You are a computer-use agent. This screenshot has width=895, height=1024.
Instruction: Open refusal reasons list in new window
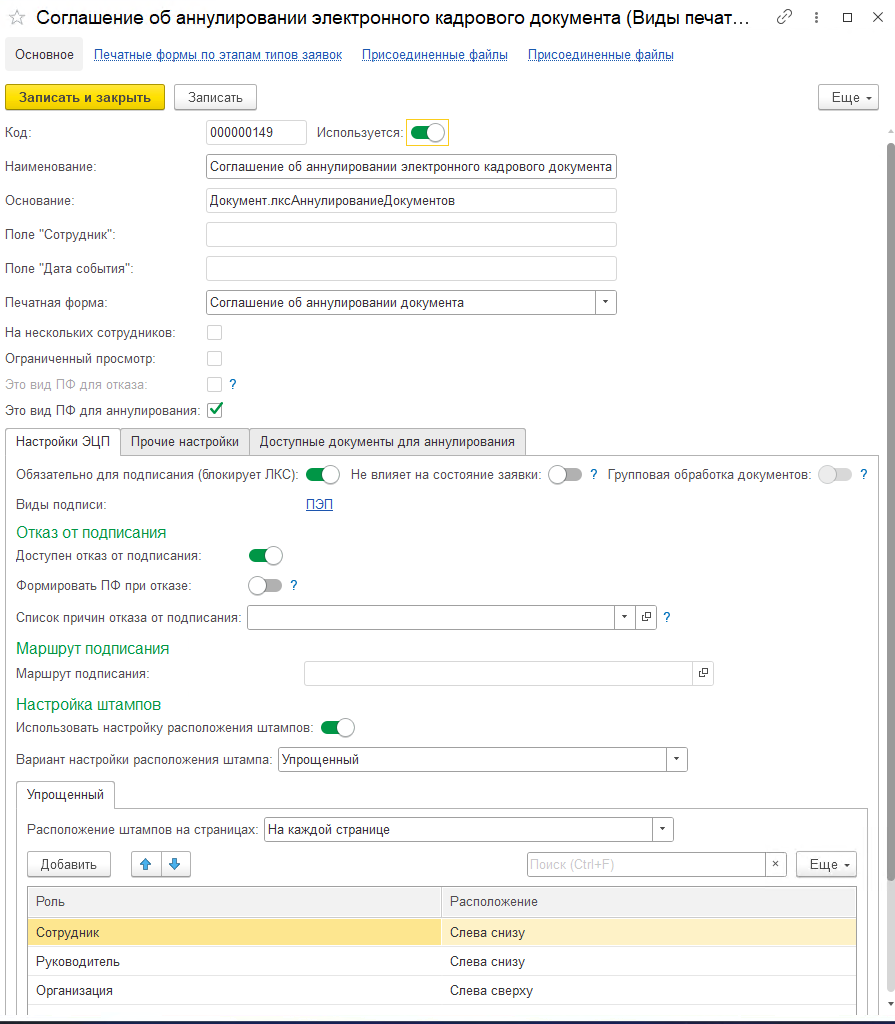click(646, 617)
